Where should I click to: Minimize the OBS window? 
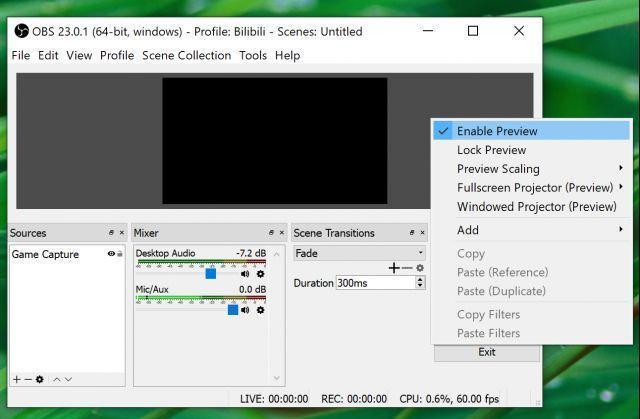(x=428, y=31)
